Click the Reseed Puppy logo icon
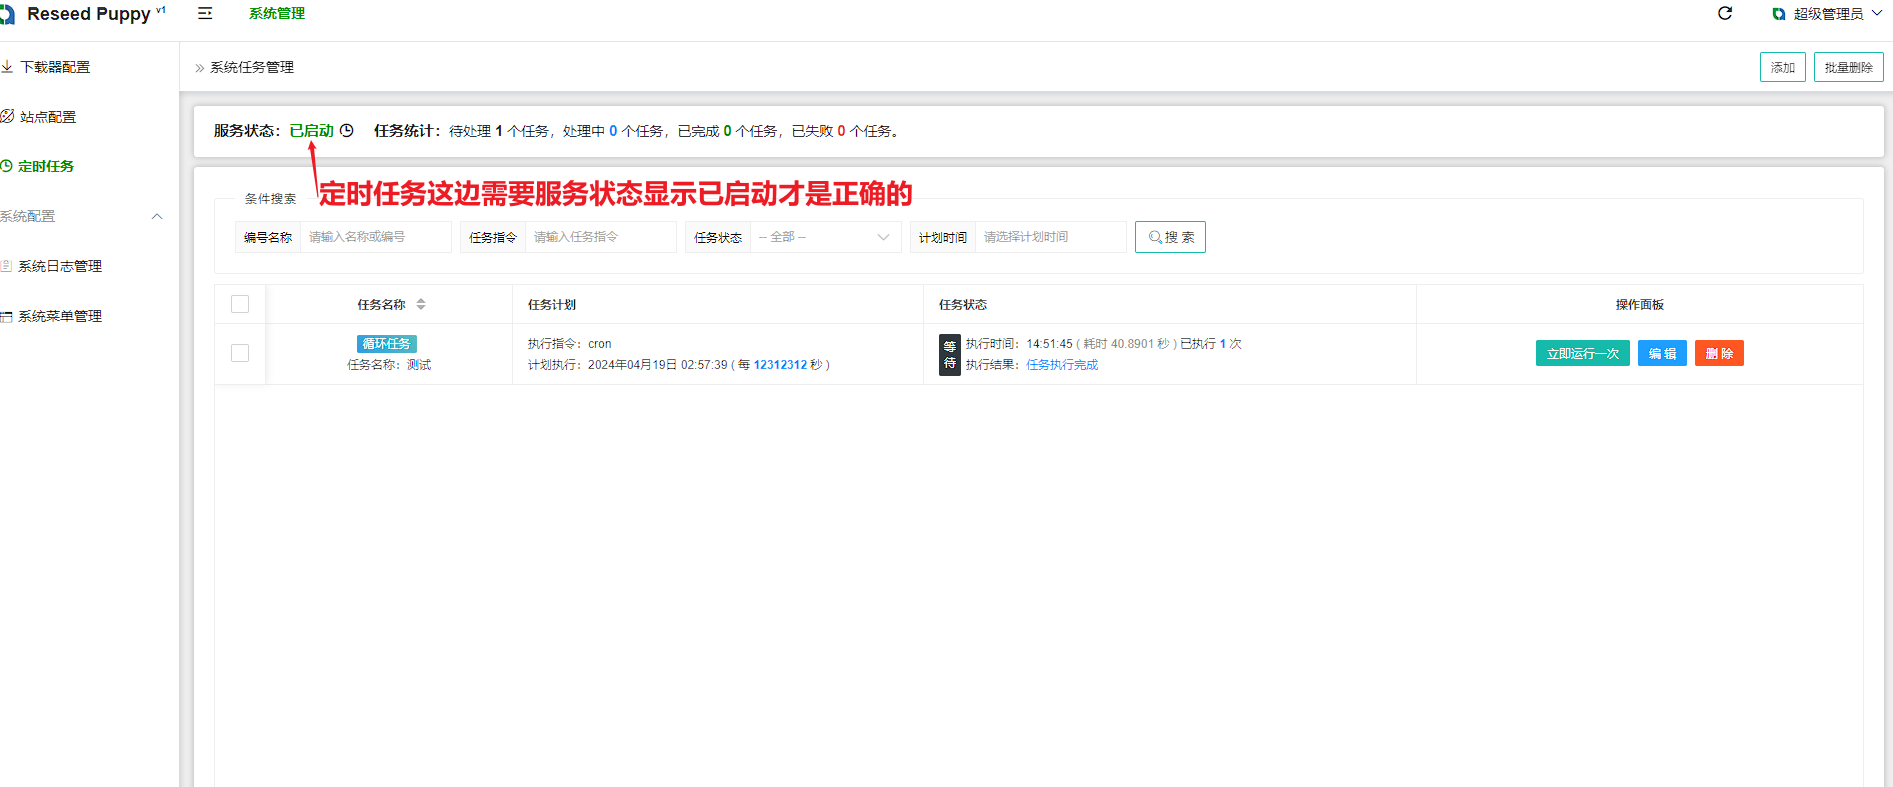The height and width of the screenshot is (787, 1893). 8,14
